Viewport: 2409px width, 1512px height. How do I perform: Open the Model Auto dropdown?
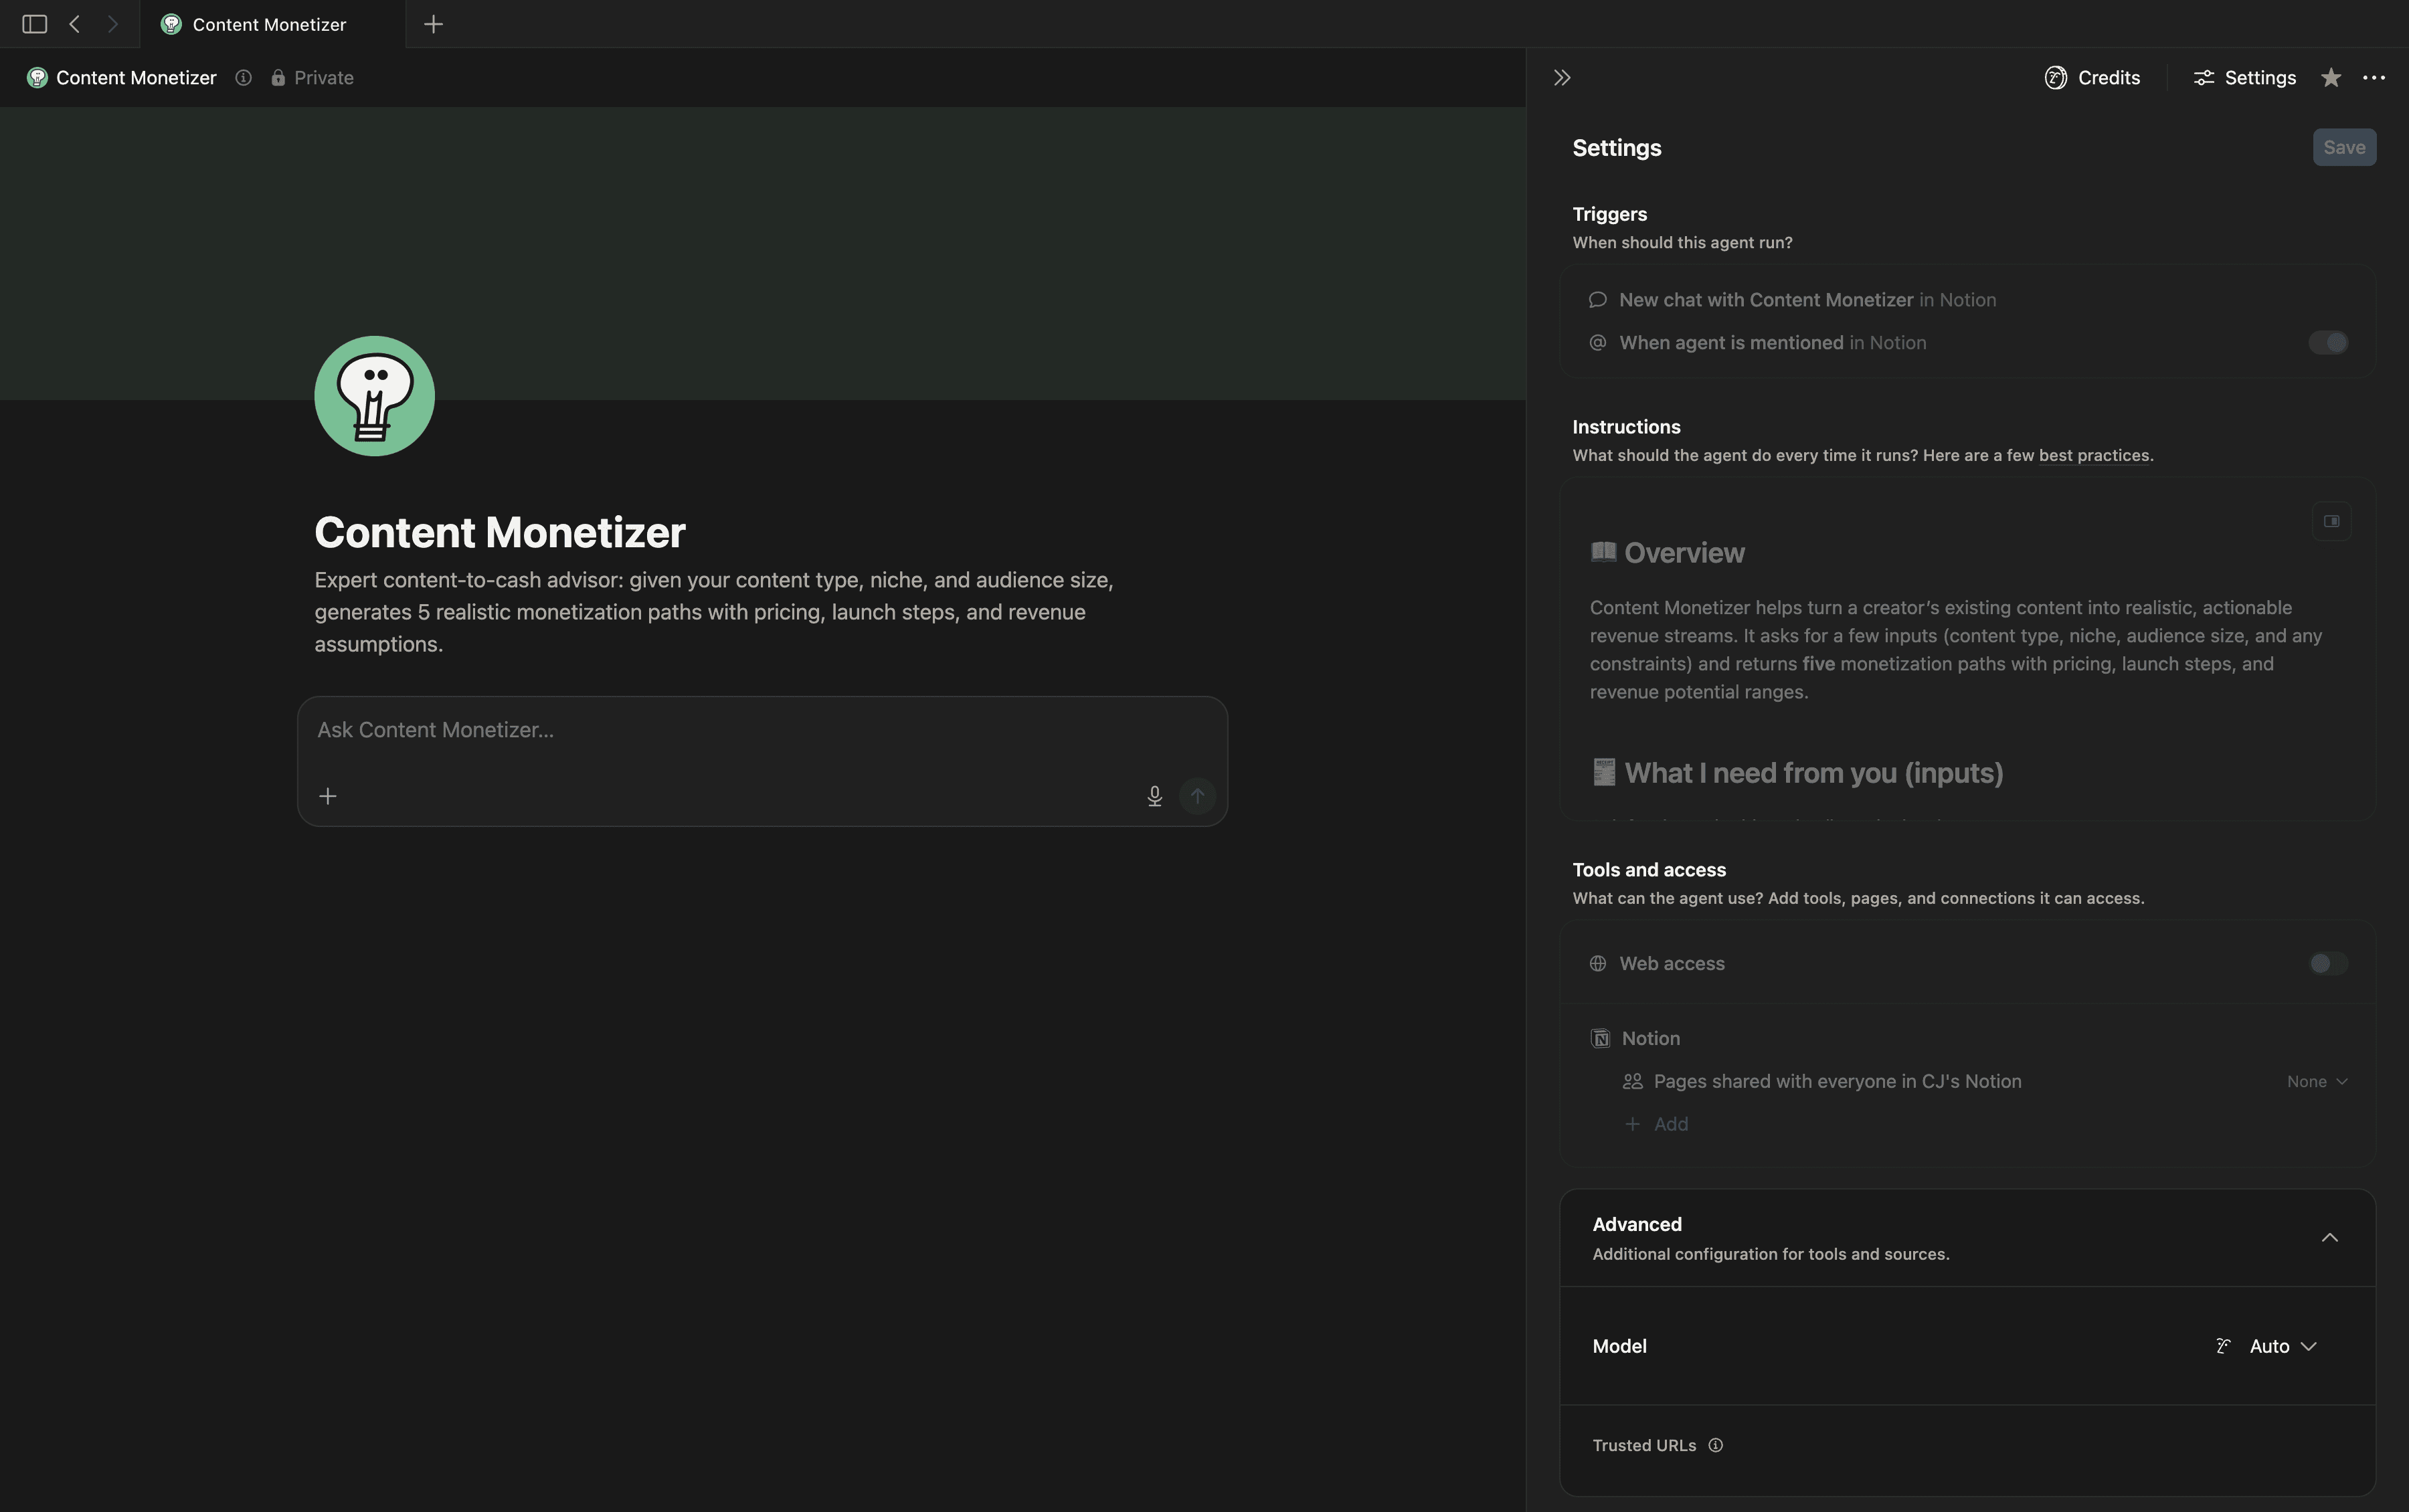pyautogui.click(x=2267, y=1347)
